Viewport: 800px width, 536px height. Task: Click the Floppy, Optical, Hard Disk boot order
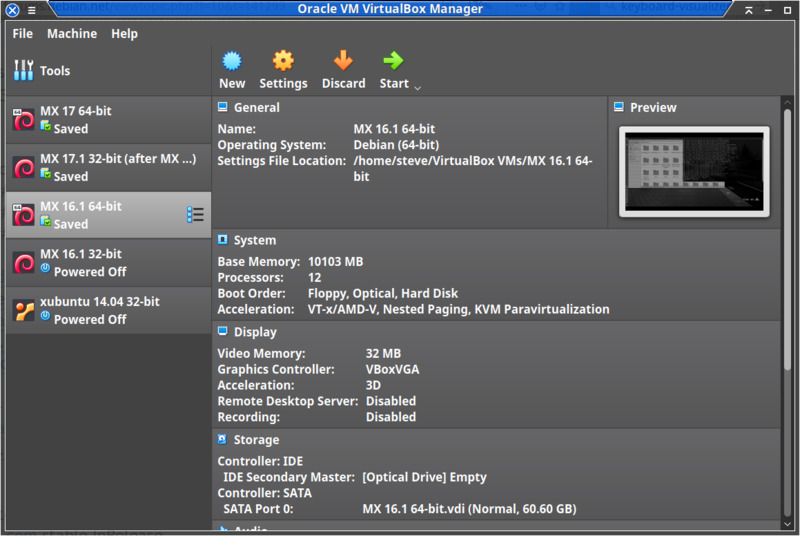pyautogui.click(x=383, y=293)
